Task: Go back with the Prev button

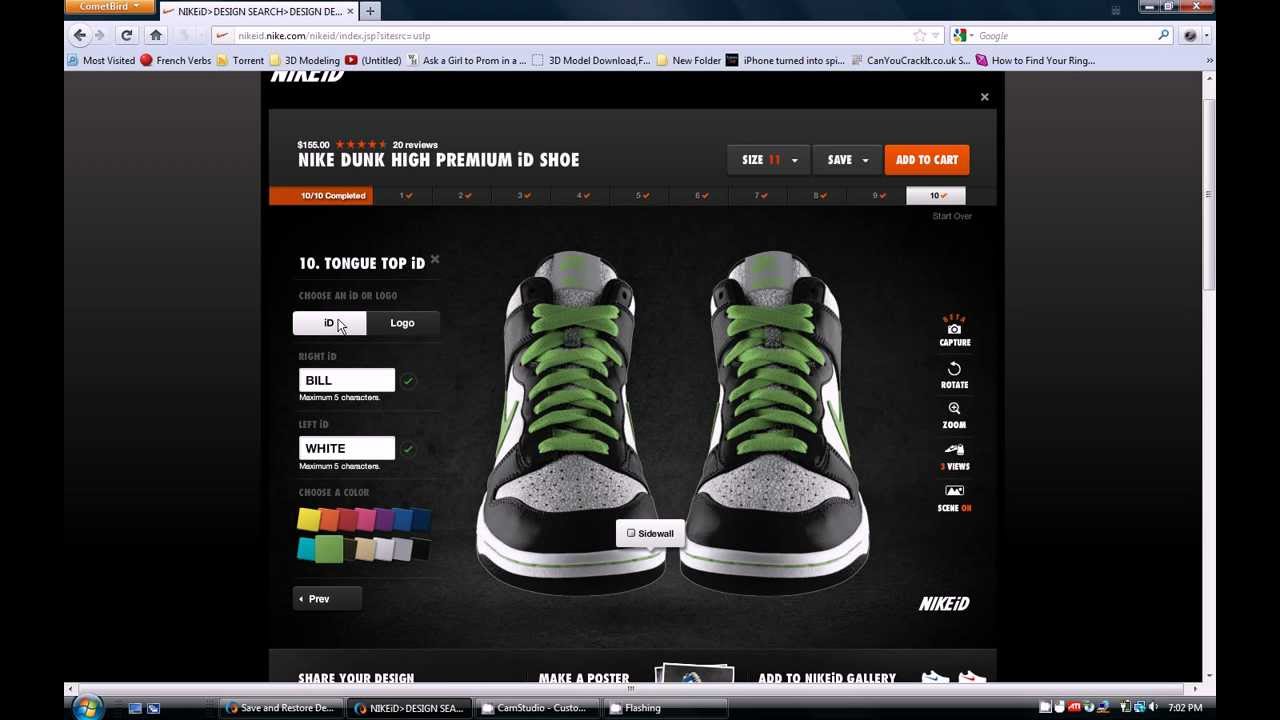Action: [327, 599]
